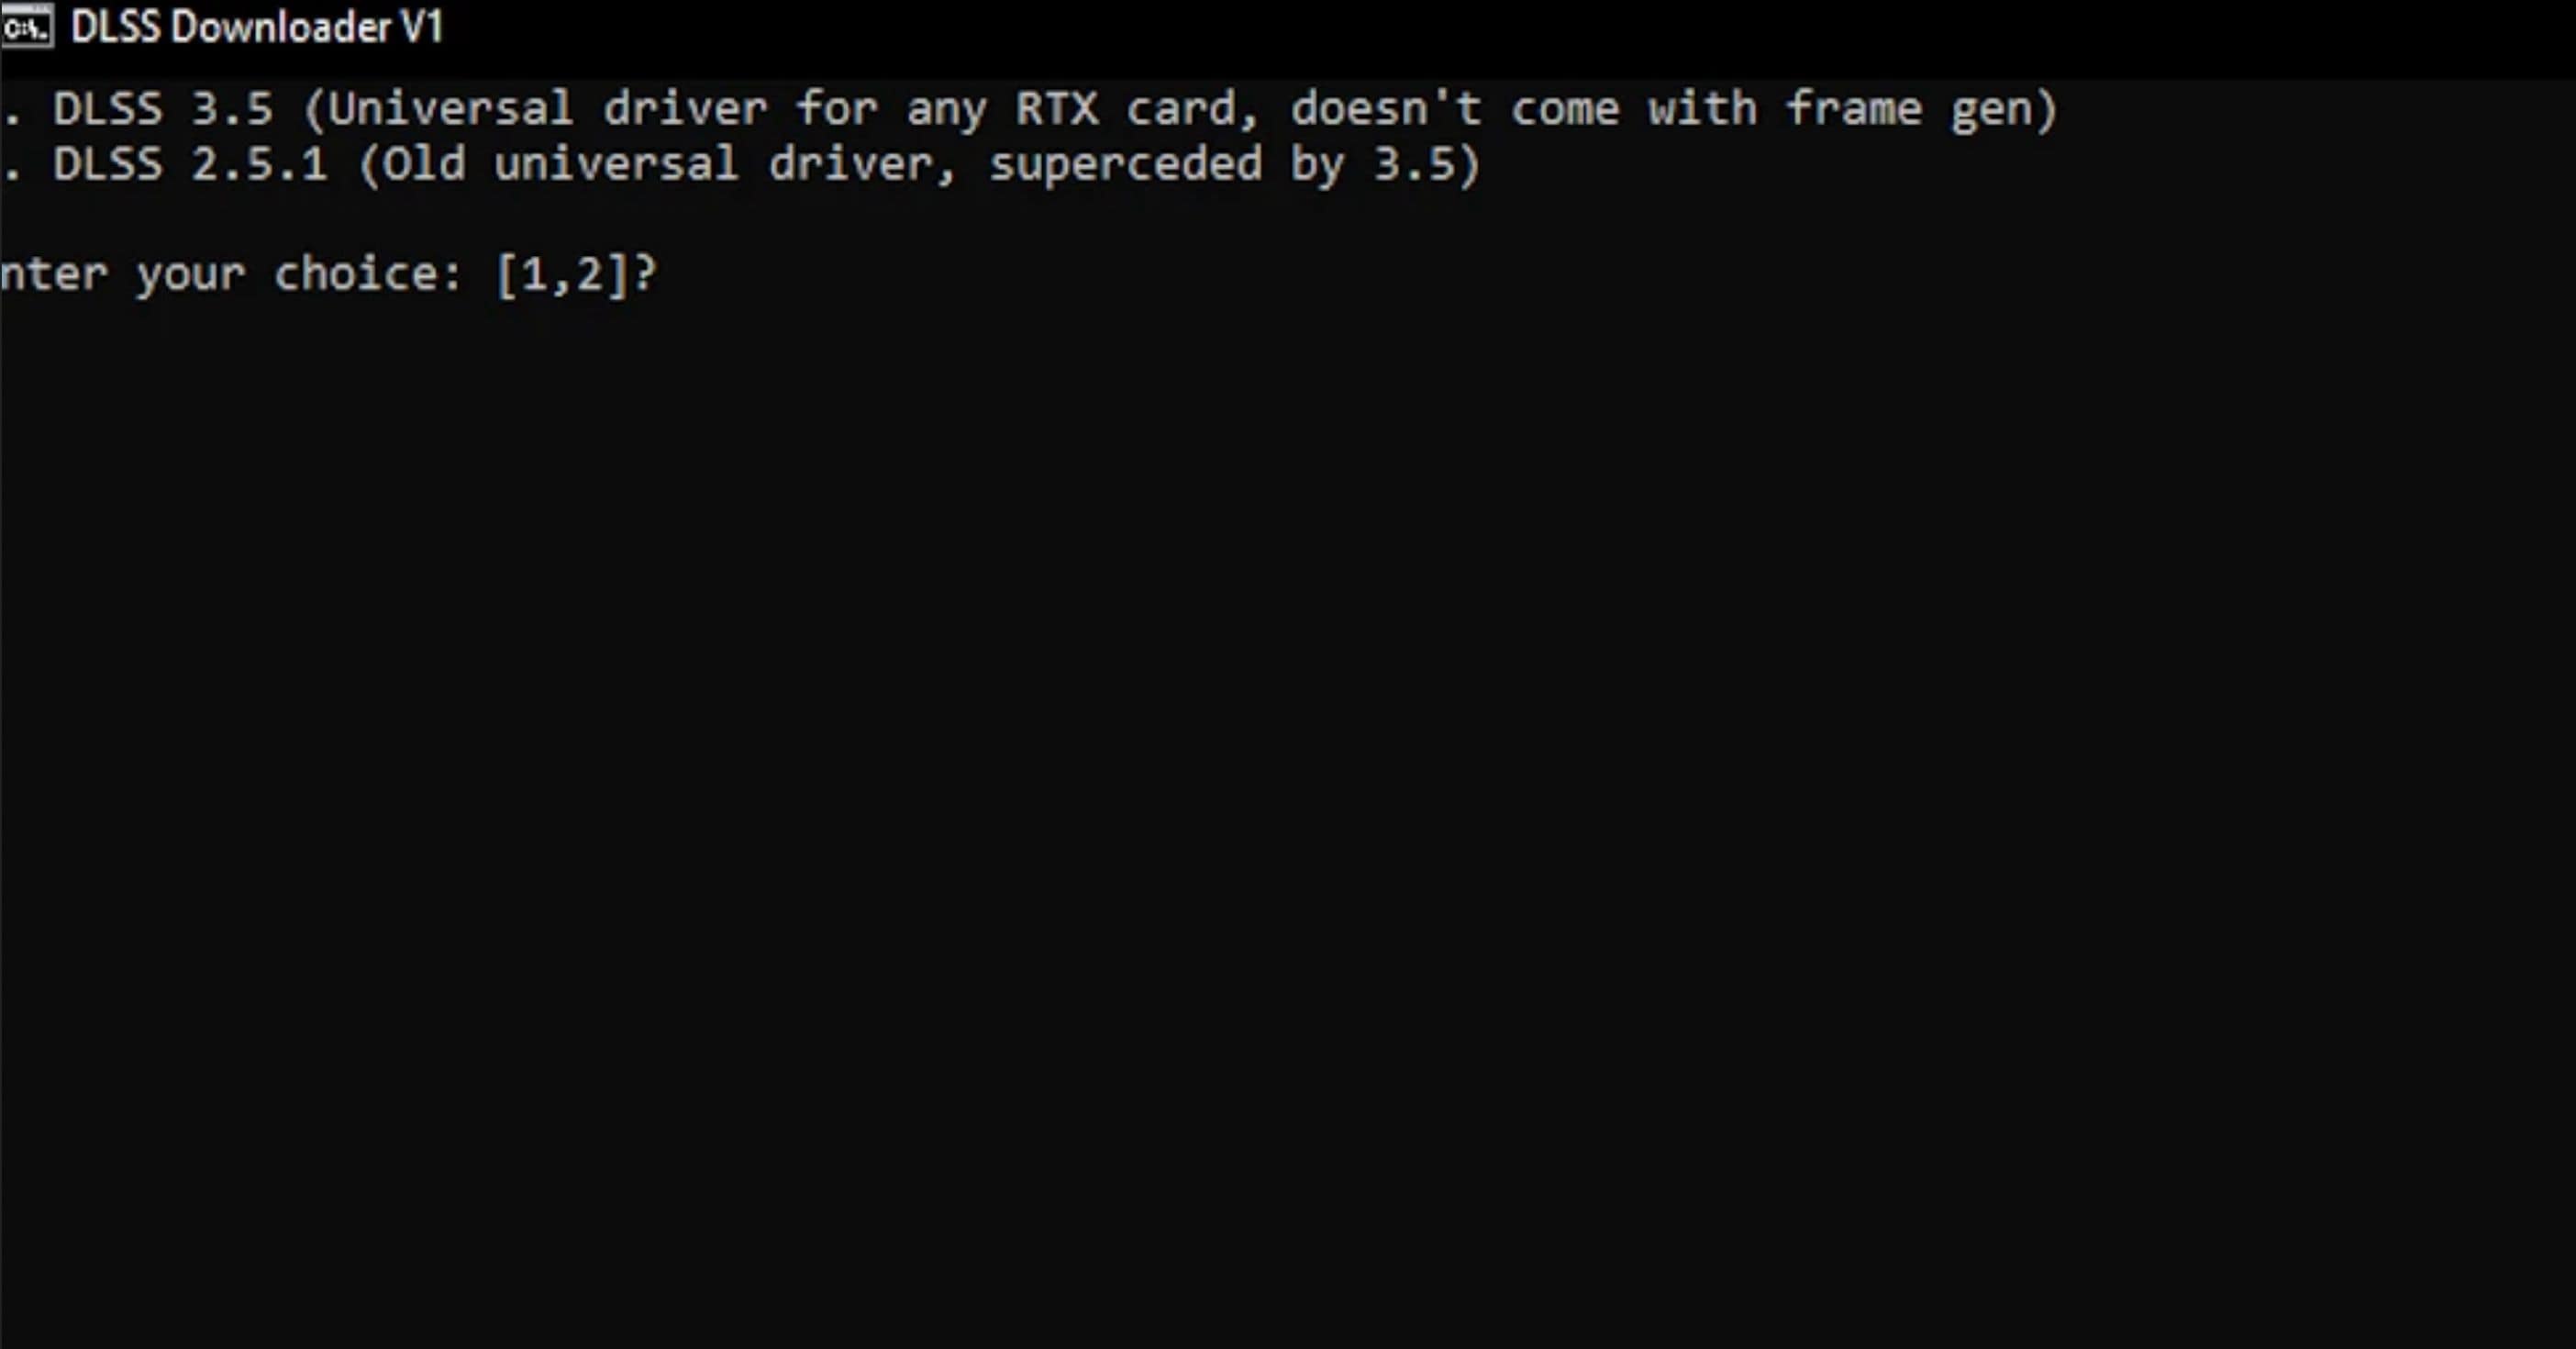The image size is (2576, 1349).
Task: Click the "doesn't come with" text
Action: point(1522,109)
